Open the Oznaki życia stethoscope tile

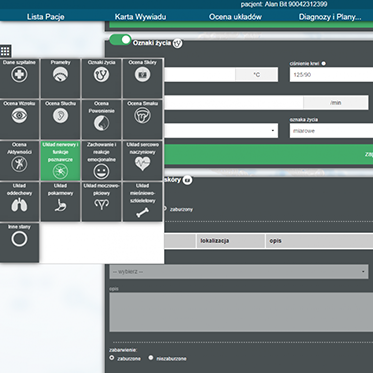[x=101, y=78]
